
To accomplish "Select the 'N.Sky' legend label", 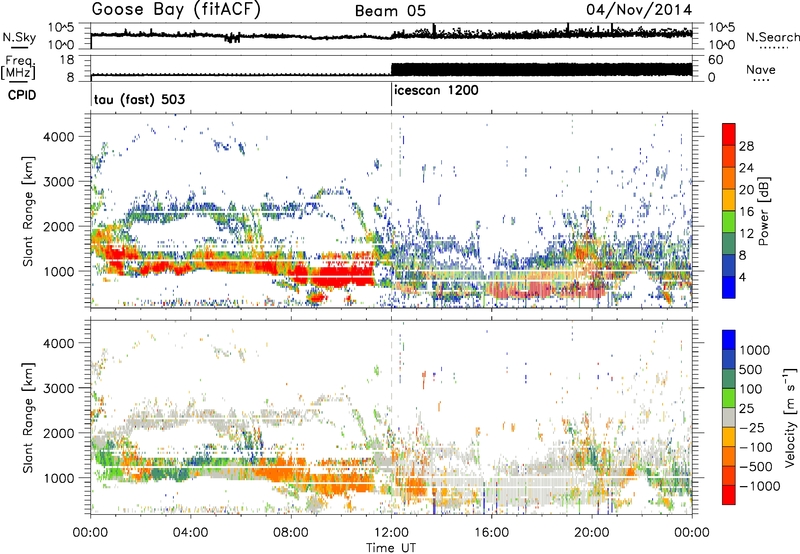I will click(19, 37).
